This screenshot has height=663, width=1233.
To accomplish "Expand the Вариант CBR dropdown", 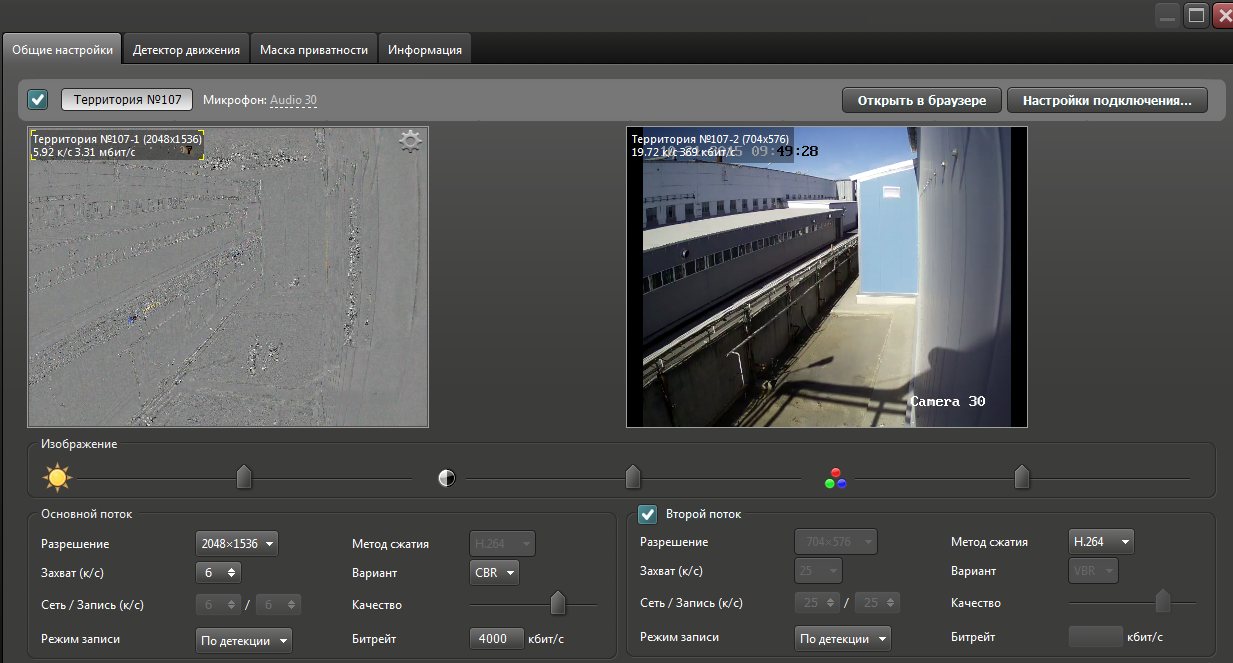I will 494,573.
